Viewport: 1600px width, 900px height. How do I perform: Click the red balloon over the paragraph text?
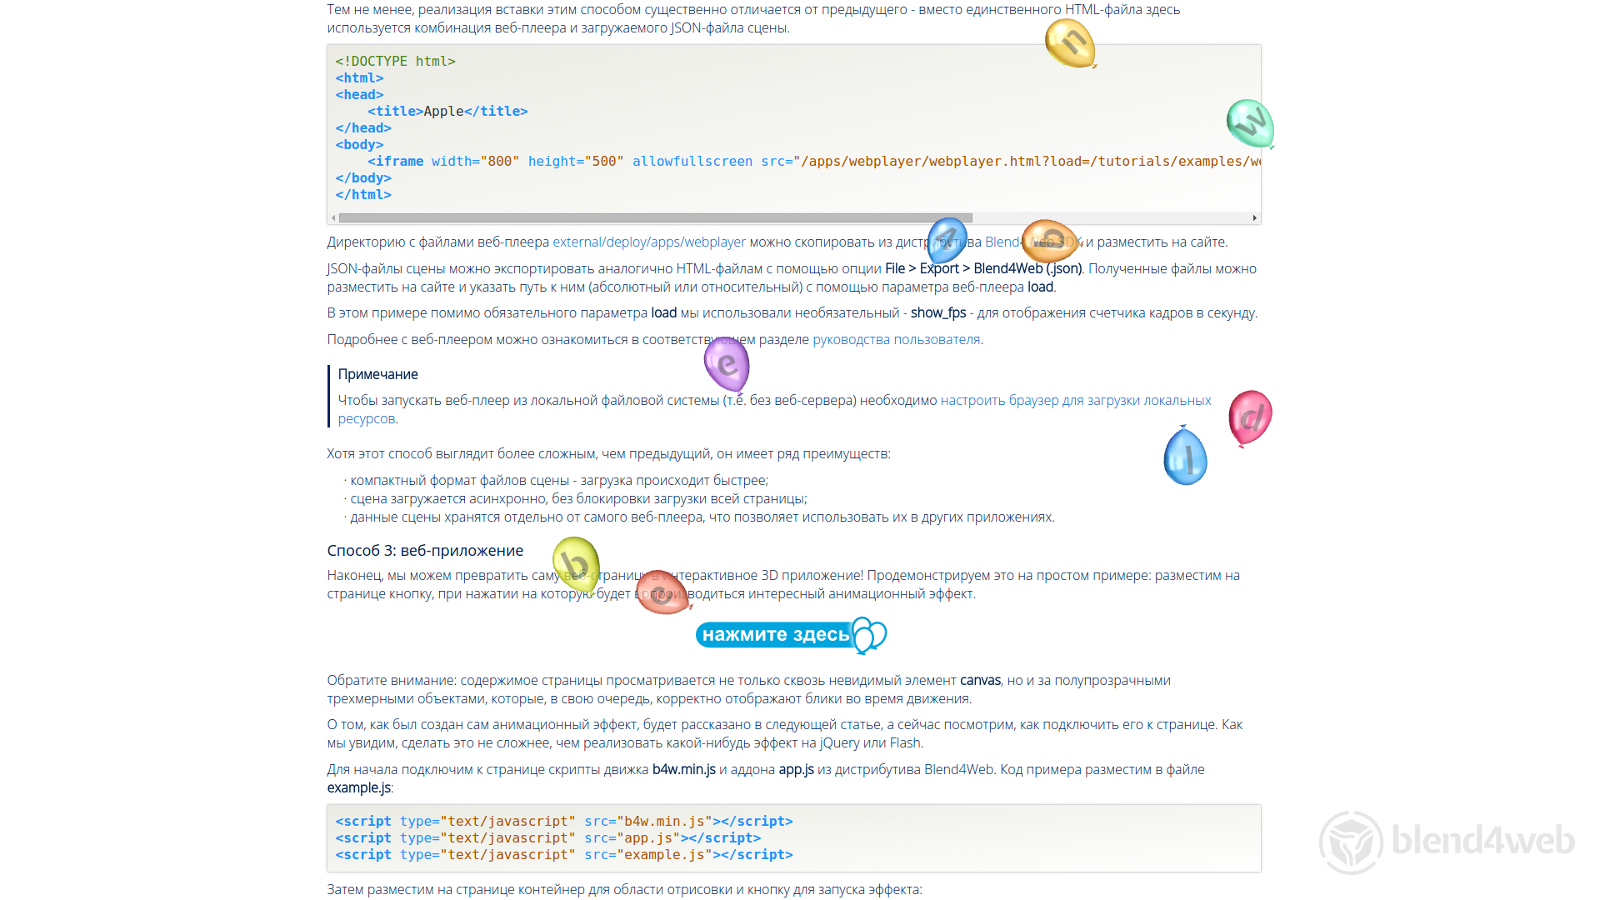click(663, 592)
